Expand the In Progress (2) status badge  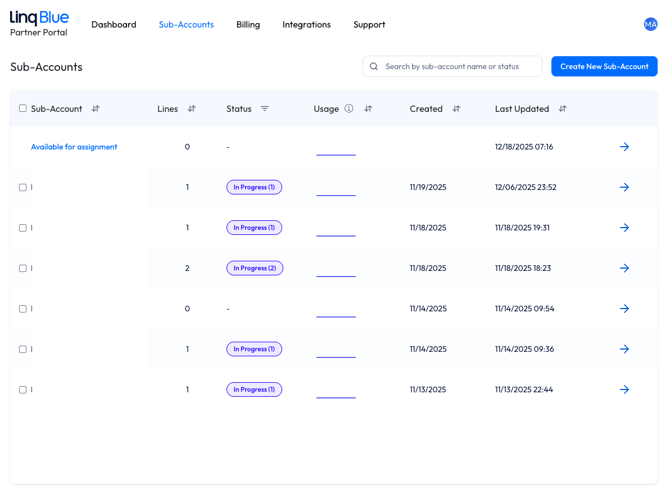point(254,268)
